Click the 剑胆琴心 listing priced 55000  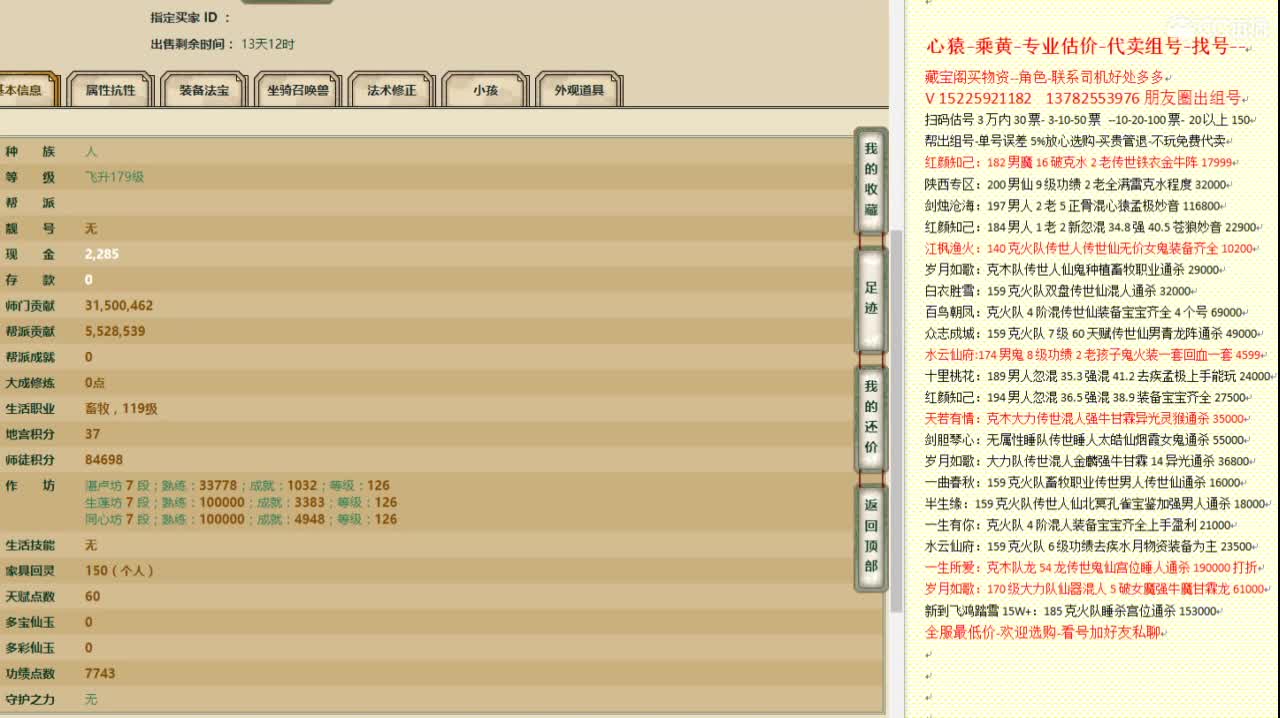click(x=1086, y=440)
